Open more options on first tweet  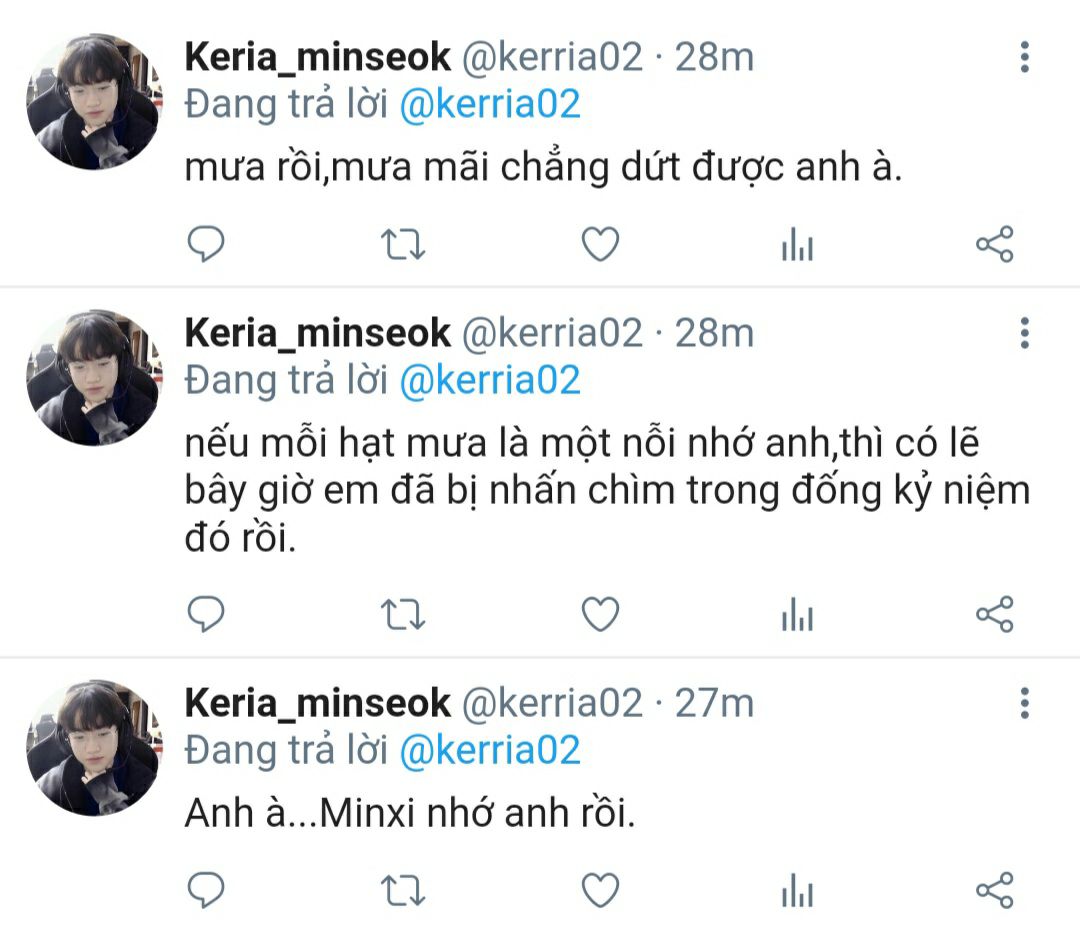click(x=1024, y=58)
